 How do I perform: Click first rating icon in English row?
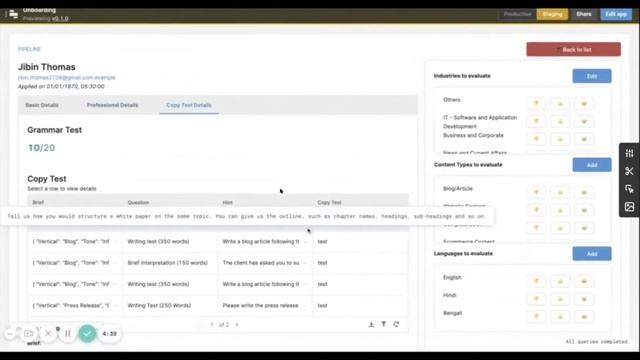pos(536,281)
